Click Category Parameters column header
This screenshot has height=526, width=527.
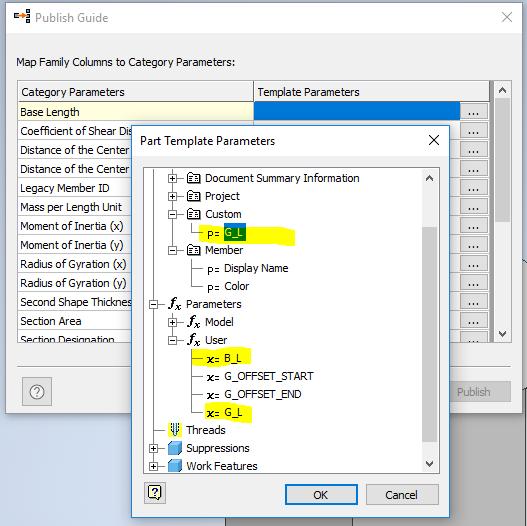coord(135,91)
